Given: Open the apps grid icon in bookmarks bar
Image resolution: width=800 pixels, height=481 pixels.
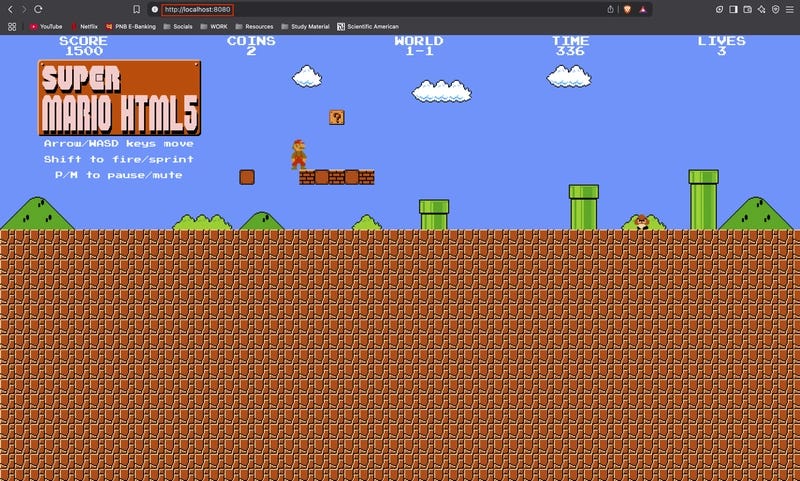Looking at the screenshot, I should point(12,27).
